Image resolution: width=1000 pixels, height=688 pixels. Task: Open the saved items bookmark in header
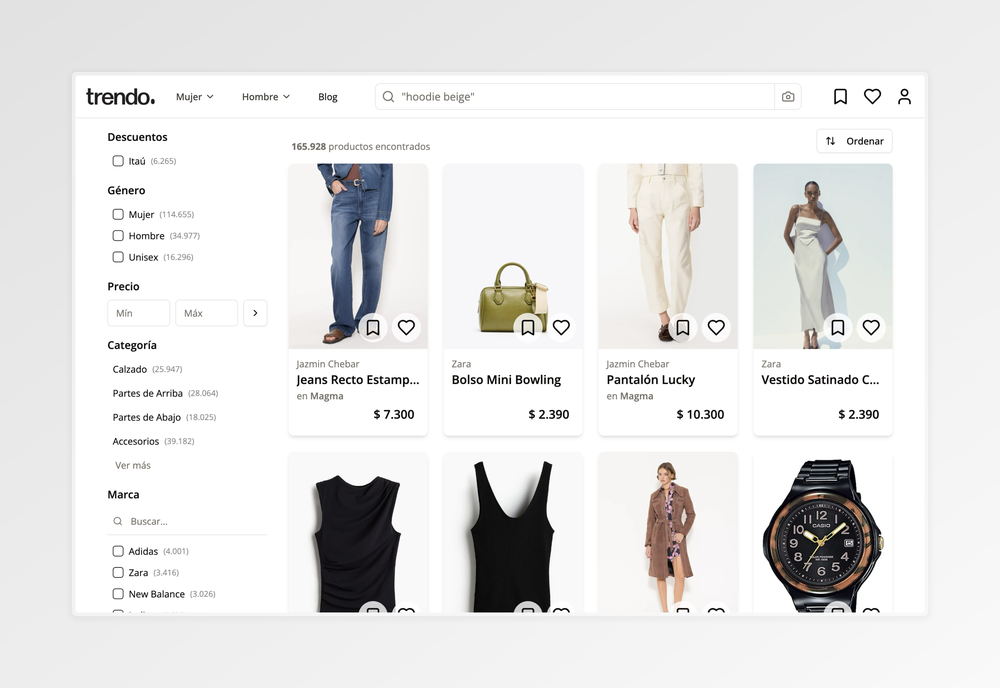pos(840,96)
